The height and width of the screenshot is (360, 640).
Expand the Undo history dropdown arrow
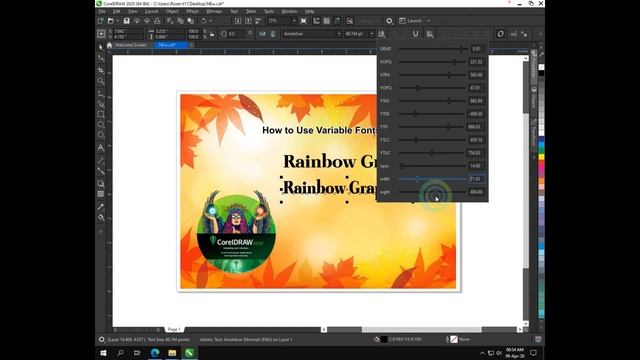pyautogui.click(x=211, y=21)
